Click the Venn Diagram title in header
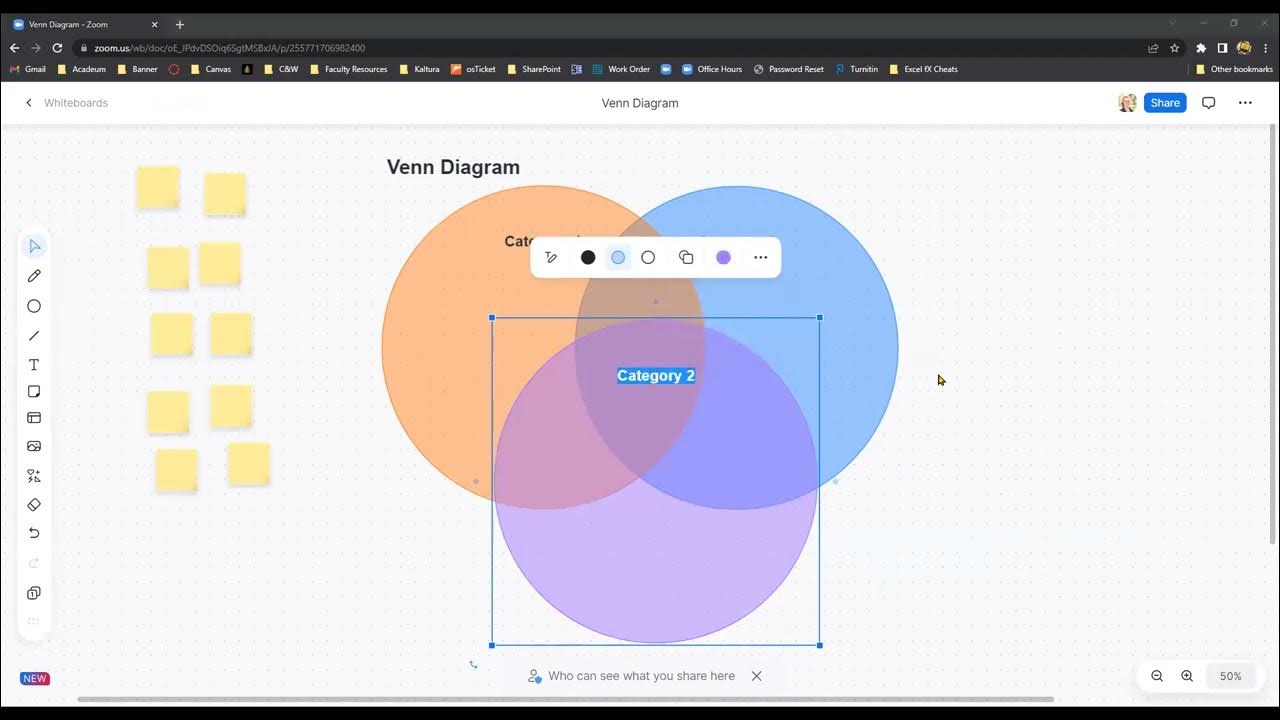Screen dimensions: 1280x720 tap(640, 103)
